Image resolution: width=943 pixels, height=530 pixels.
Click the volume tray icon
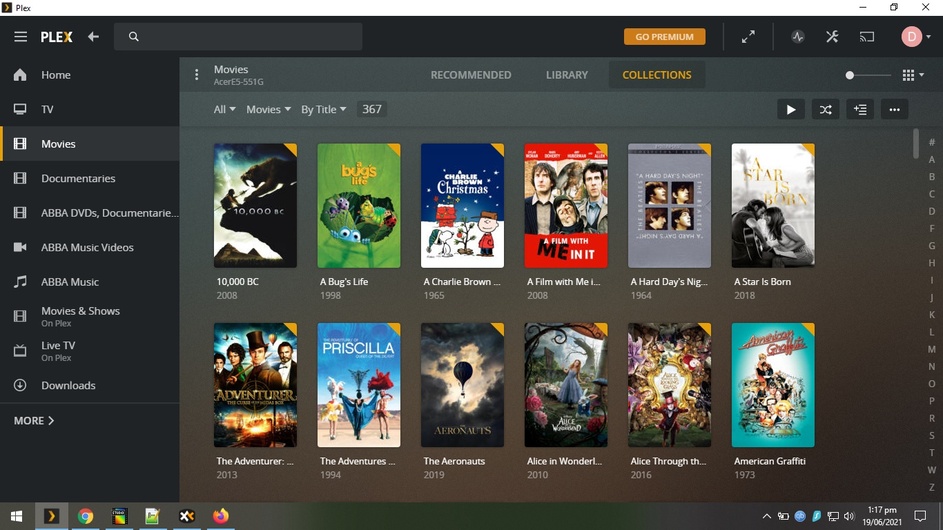[x=849, y=516]
